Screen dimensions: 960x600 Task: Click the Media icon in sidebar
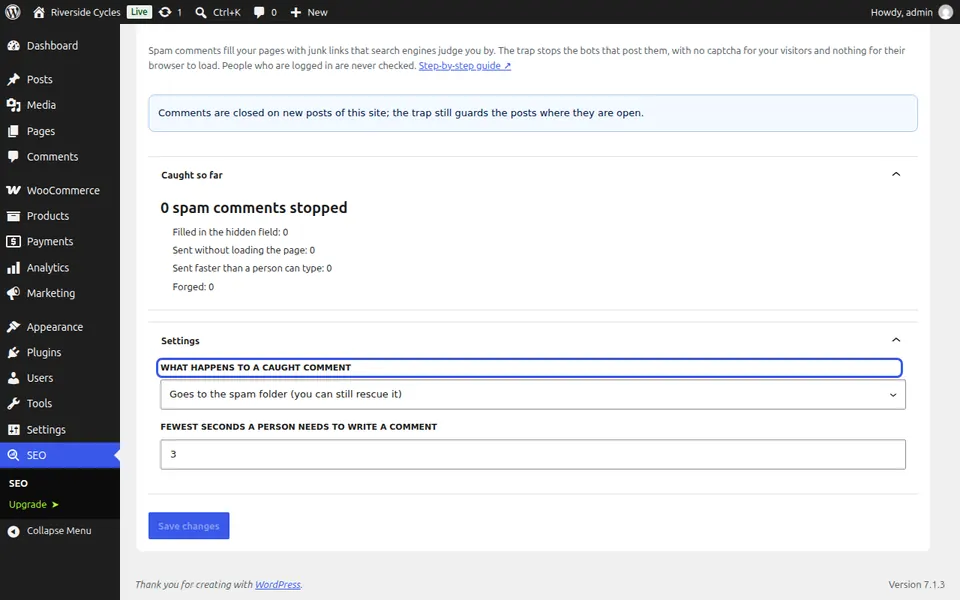pyautogui.click(x=13, y=105)
